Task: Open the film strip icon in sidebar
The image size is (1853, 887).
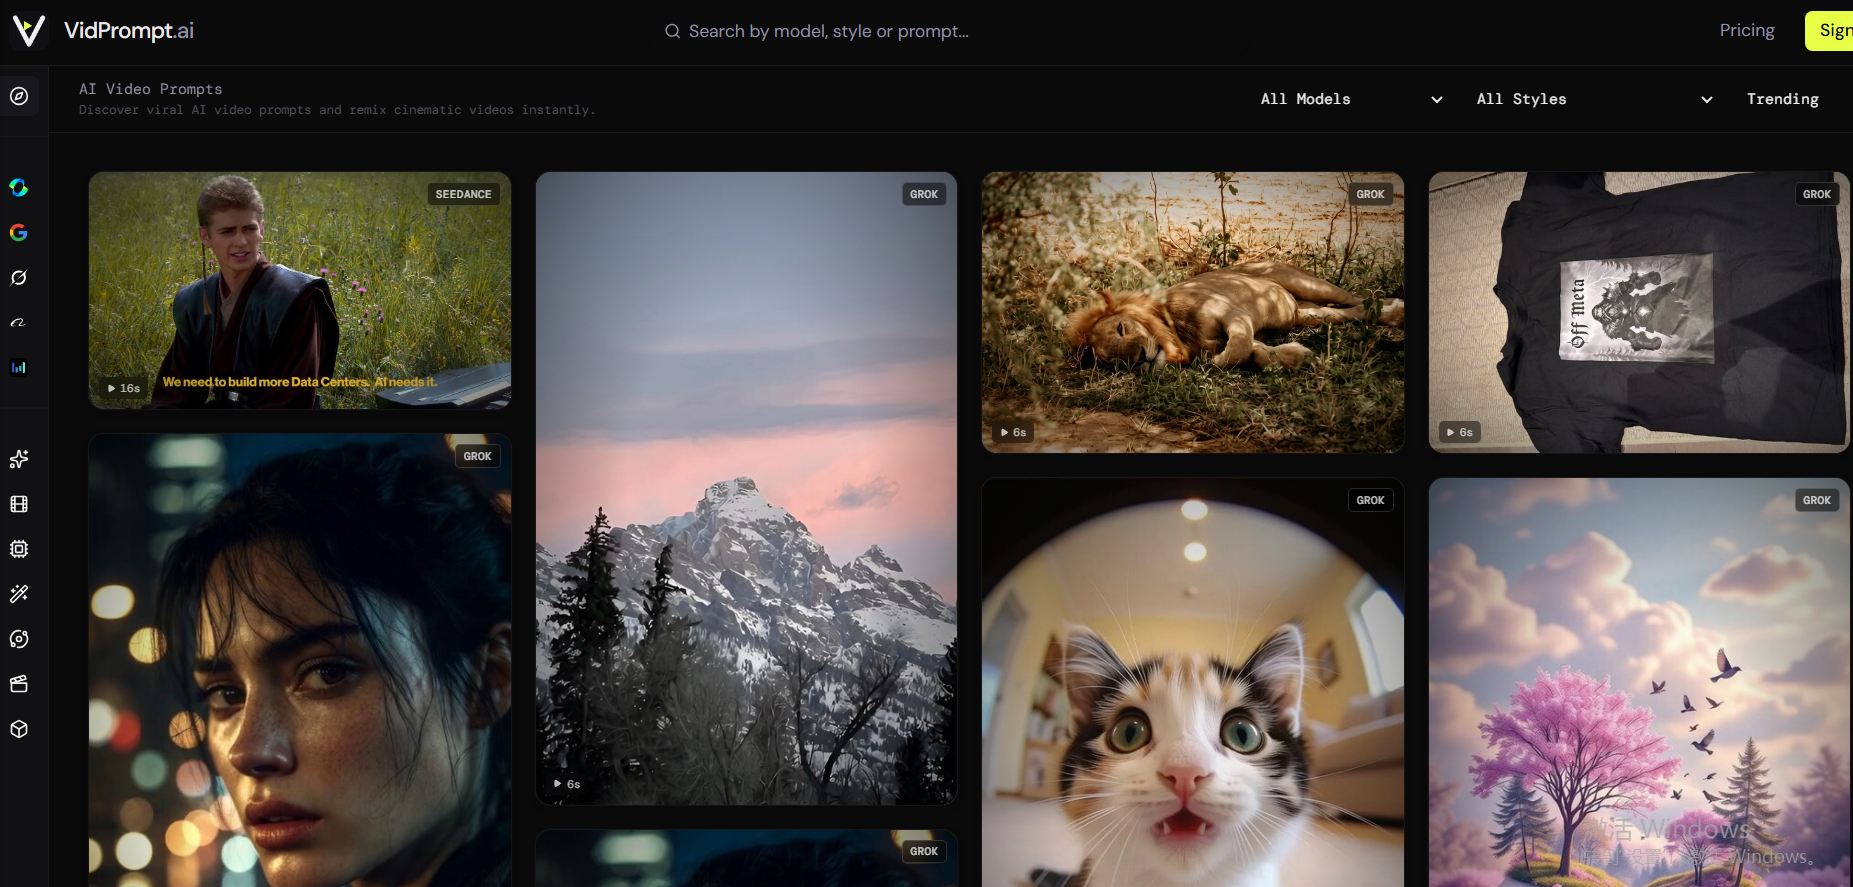Action: click(x=19, y=504)
